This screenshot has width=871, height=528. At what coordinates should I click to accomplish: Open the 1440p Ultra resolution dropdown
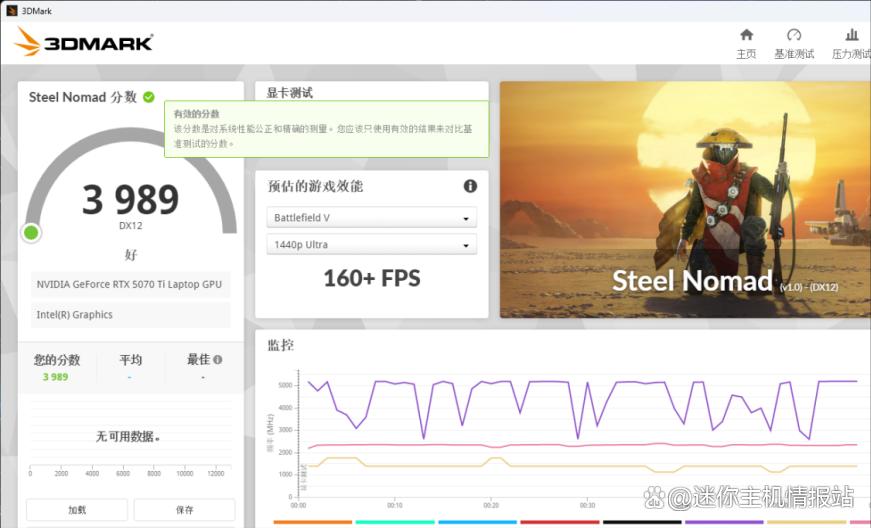[x=372, y=244]
